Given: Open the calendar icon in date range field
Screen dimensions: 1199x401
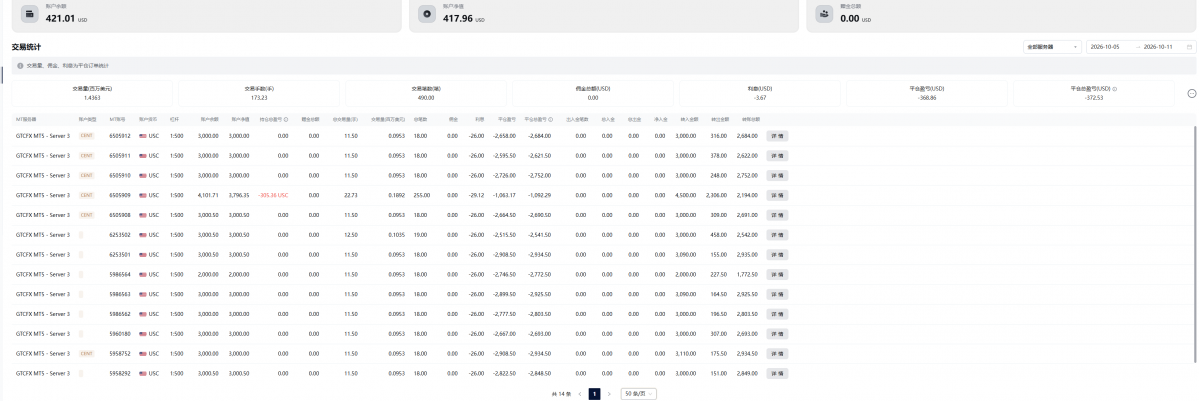Looking at the screenshot, I should click(x=1189, y=47).
